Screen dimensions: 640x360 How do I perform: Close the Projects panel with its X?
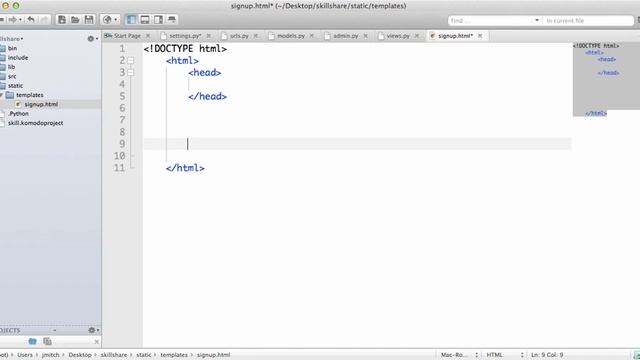click(x=96, y=342)
